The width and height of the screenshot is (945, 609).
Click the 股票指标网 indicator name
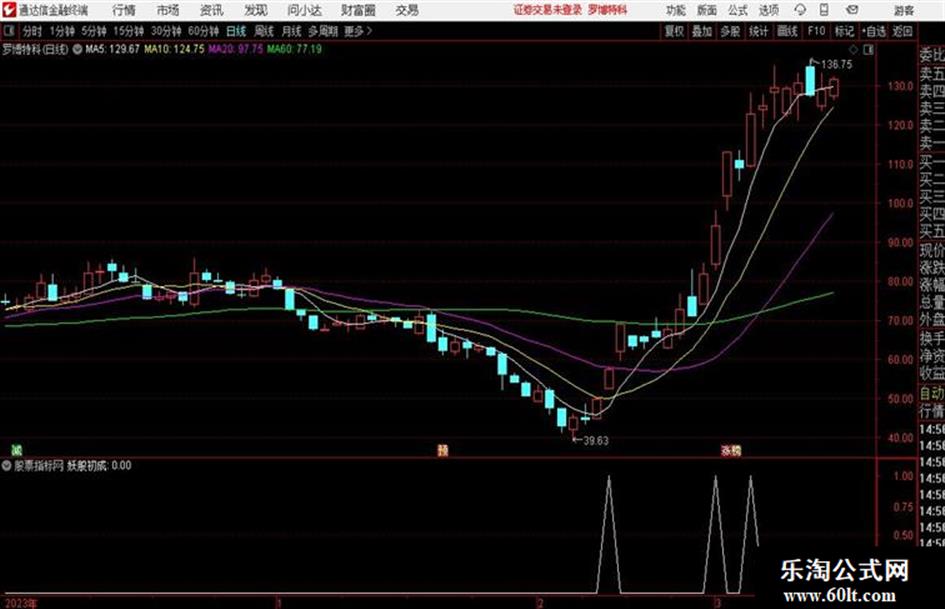tap(39, 465)
